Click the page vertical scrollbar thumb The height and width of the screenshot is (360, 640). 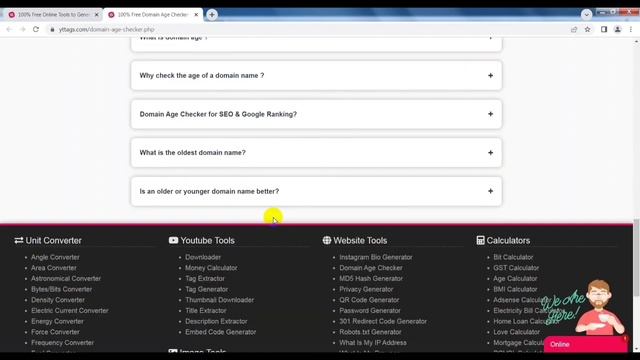tap(636, 257)
